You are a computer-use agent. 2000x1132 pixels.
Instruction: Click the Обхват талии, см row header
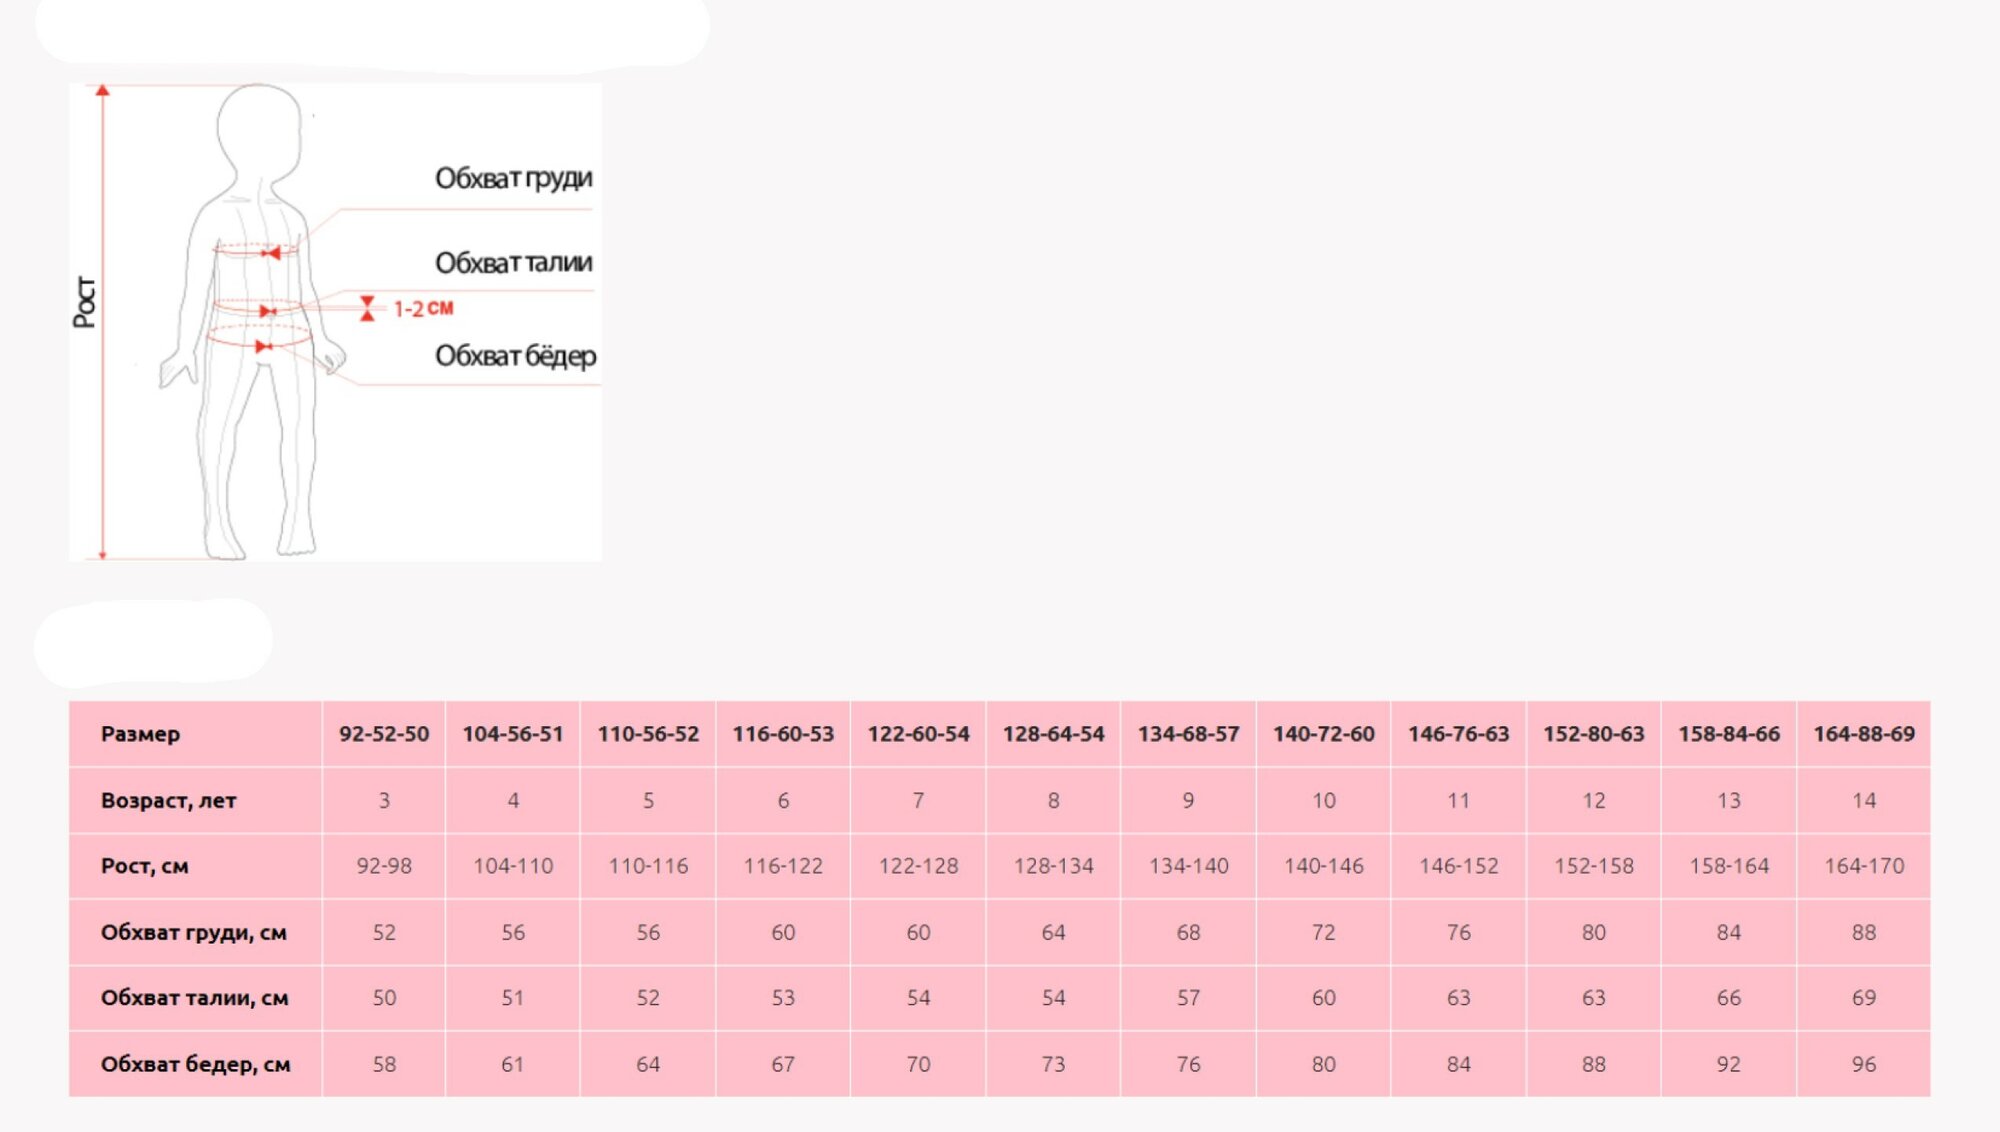194,998
